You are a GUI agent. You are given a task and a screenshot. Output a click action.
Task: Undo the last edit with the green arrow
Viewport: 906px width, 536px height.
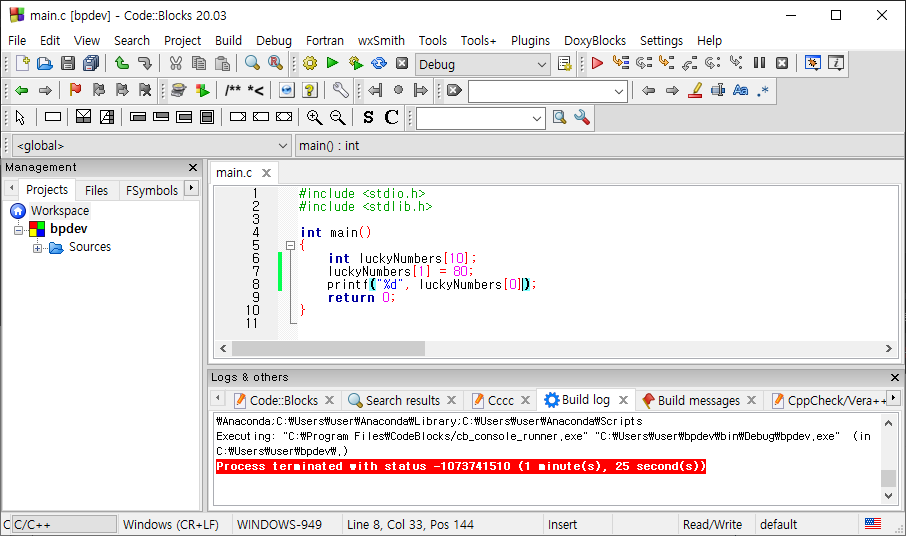click(x=121, y=63)
